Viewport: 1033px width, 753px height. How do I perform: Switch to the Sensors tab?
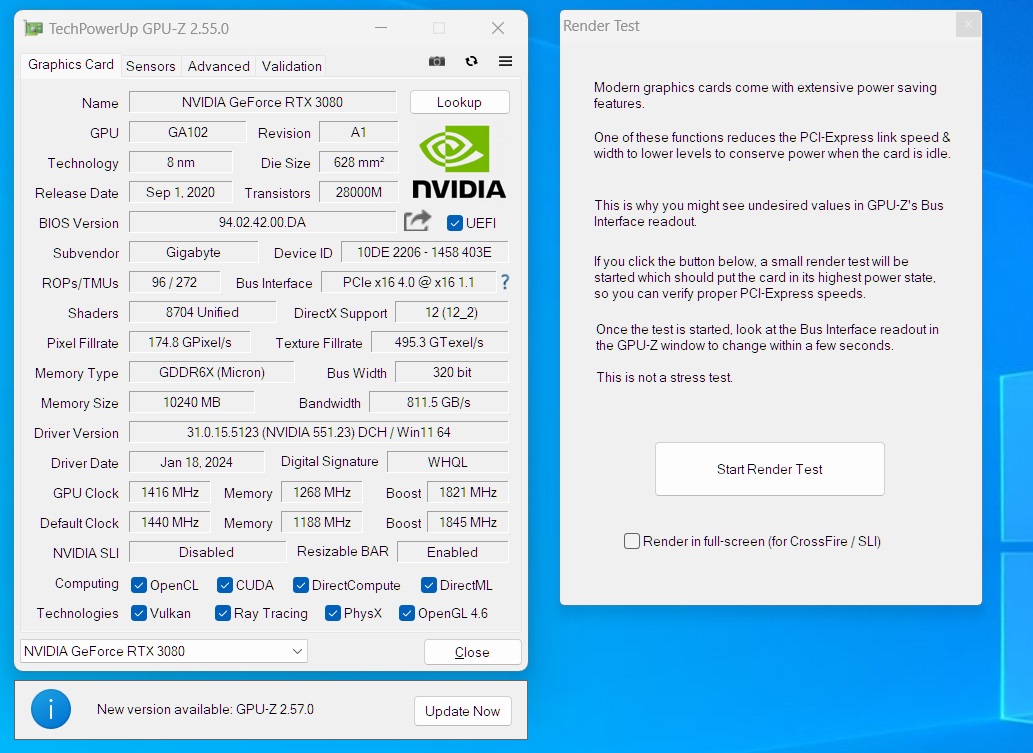(x=151, y=66)
